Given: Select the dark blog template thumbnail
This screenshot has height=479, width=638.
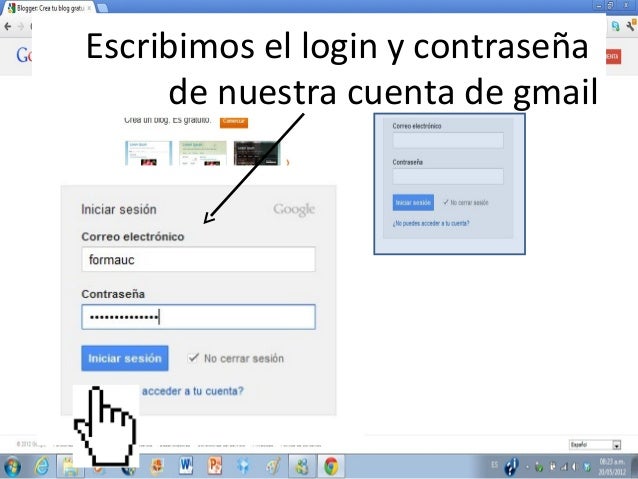Looking at the screenshot, I should pyautogui.click(x=257, y=153).
